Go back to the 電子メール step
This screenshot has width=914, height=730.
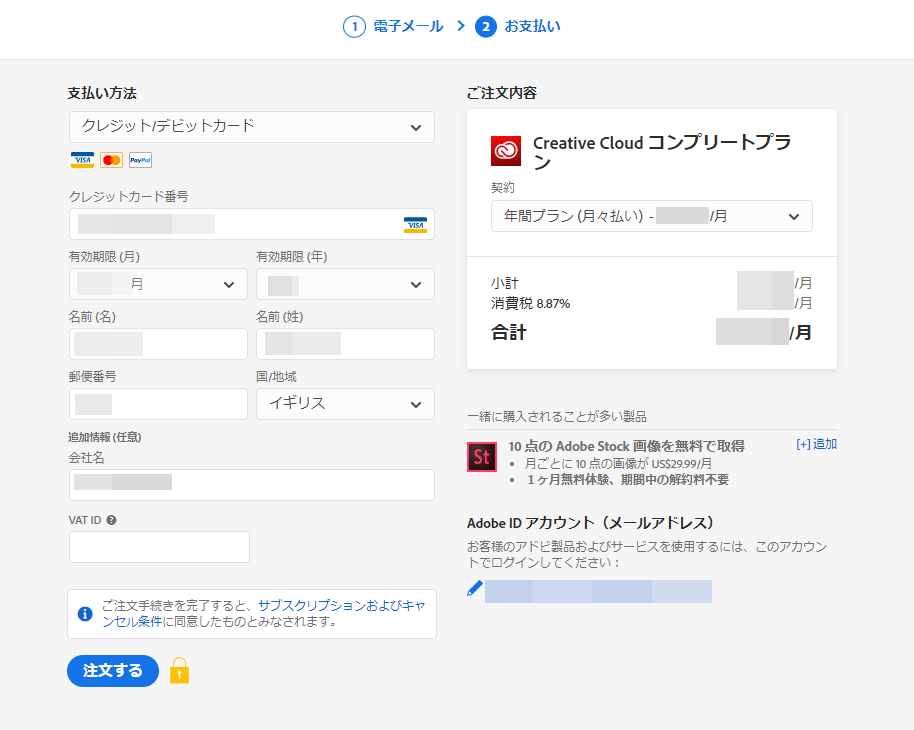coord(408,26)
